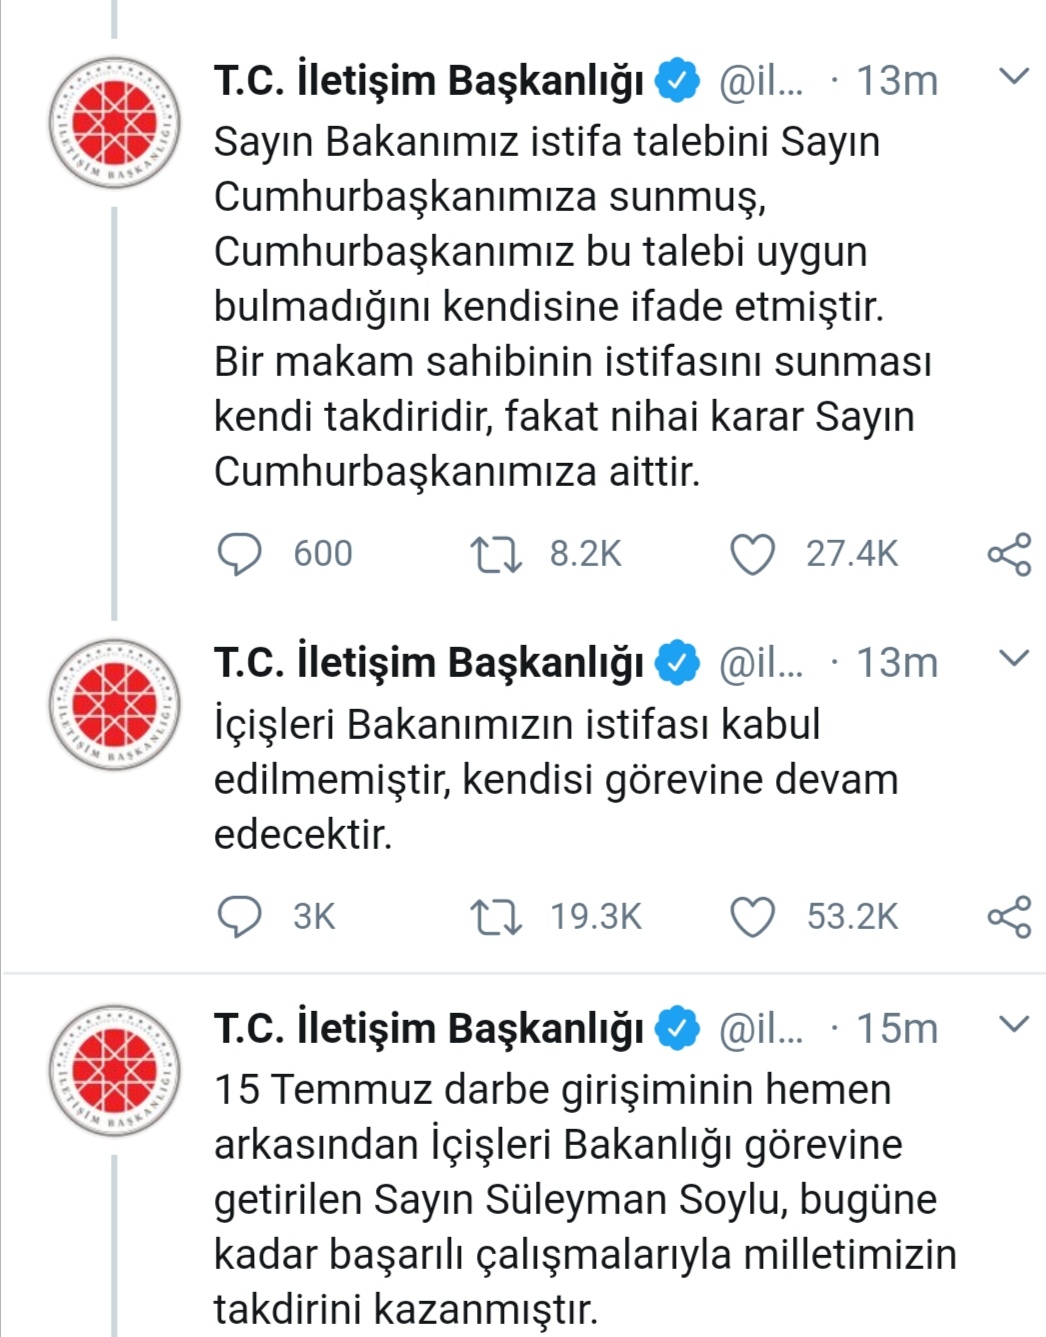
Task: Share the 'istifa talebini' tweet
Action: tap(1009, 554)
